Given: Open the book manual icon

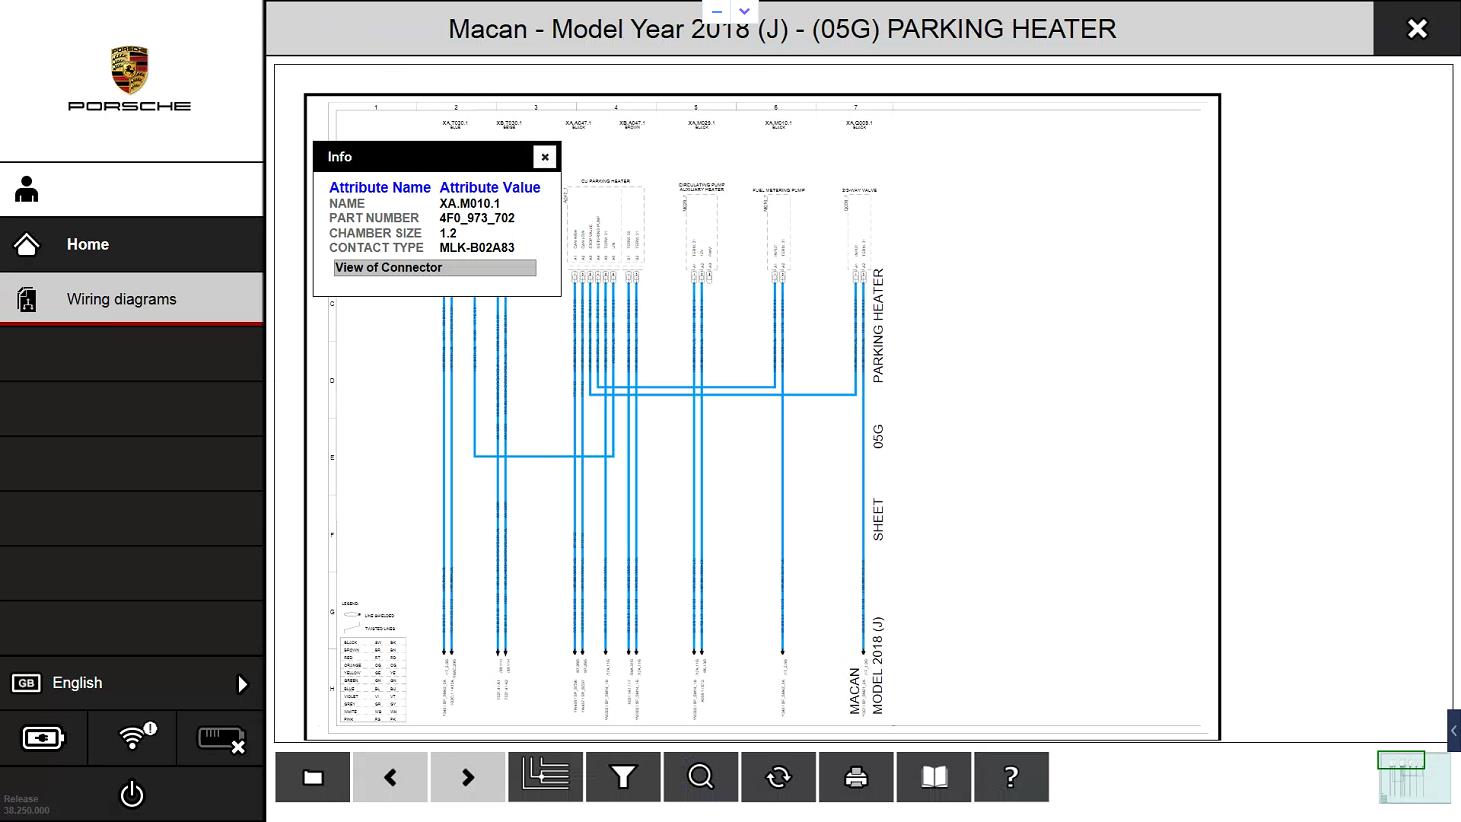Looking at the screenshot, I should click(934, 777).
